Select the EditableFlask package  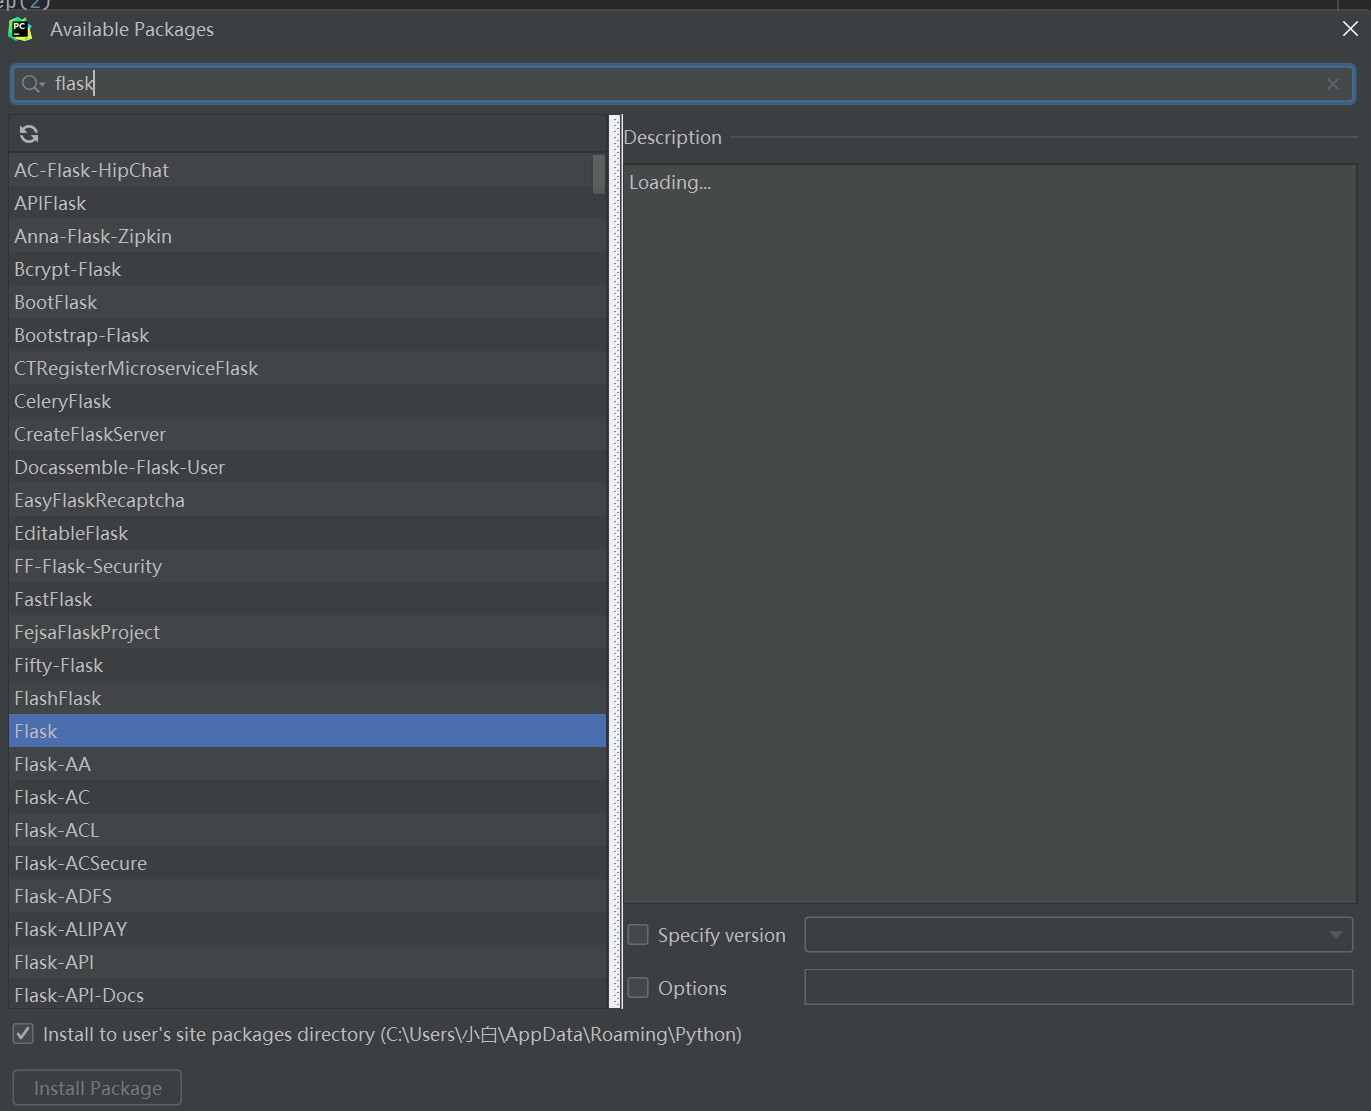pyautogui.click(x=307, y=533)
